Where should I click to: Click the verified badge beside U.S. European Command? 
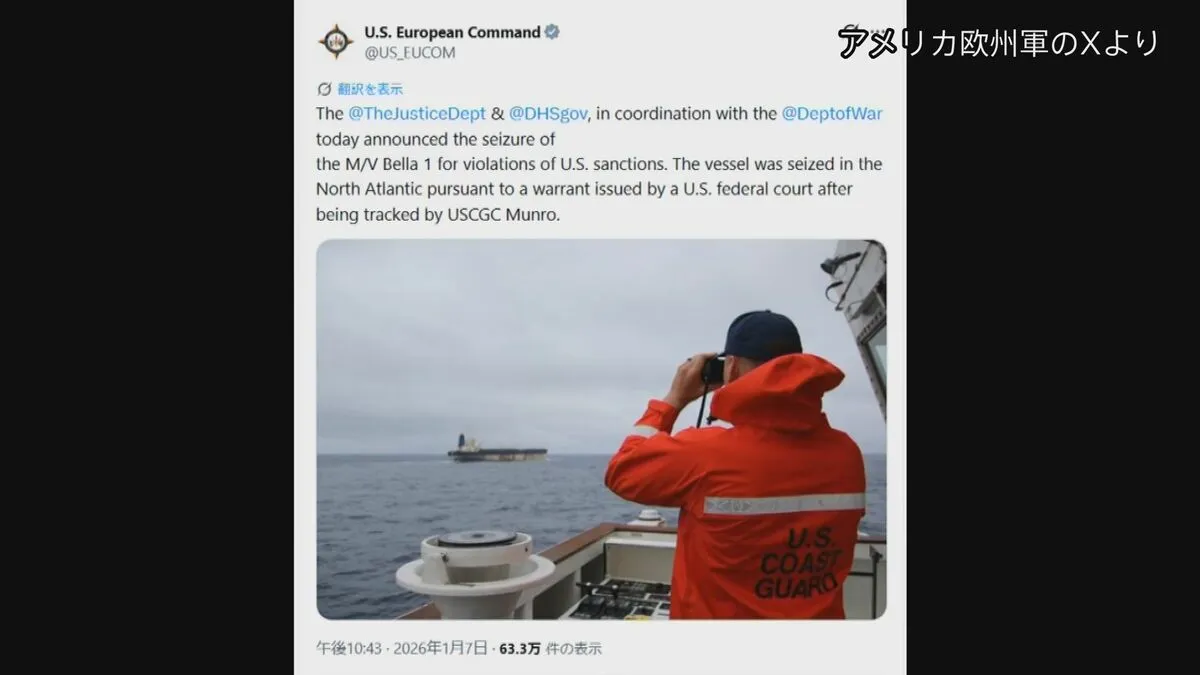tap(552, 32)
